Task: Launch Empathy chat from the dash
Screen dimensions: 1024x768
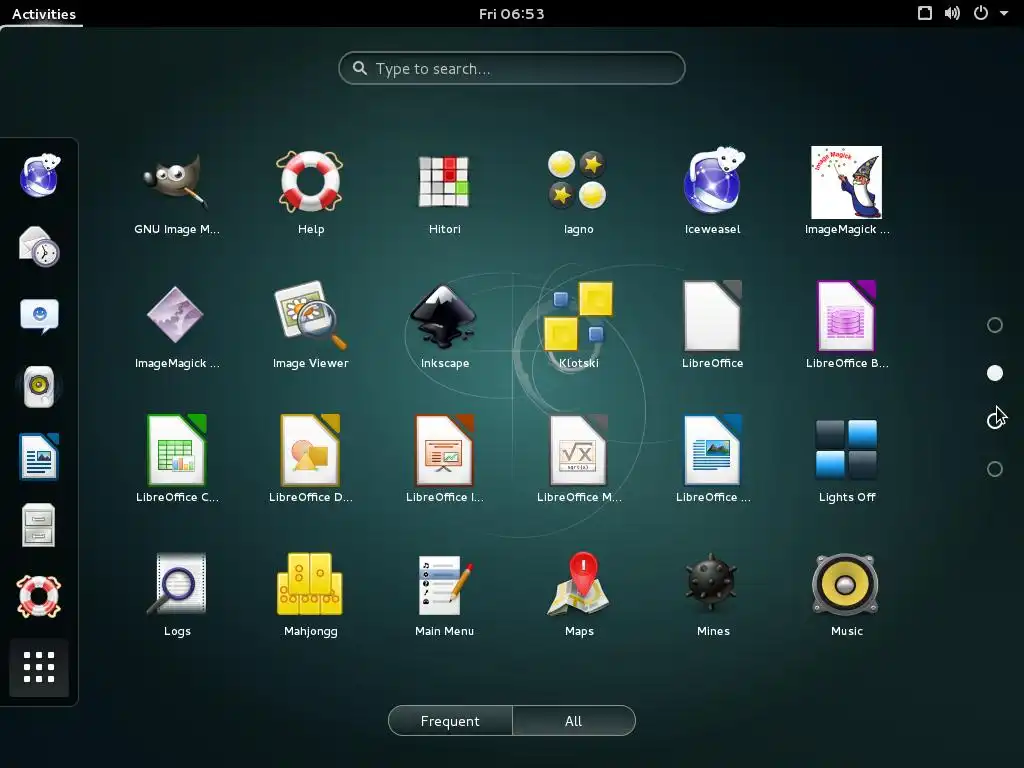Action: pyautogui.click(x=39, y=316)
